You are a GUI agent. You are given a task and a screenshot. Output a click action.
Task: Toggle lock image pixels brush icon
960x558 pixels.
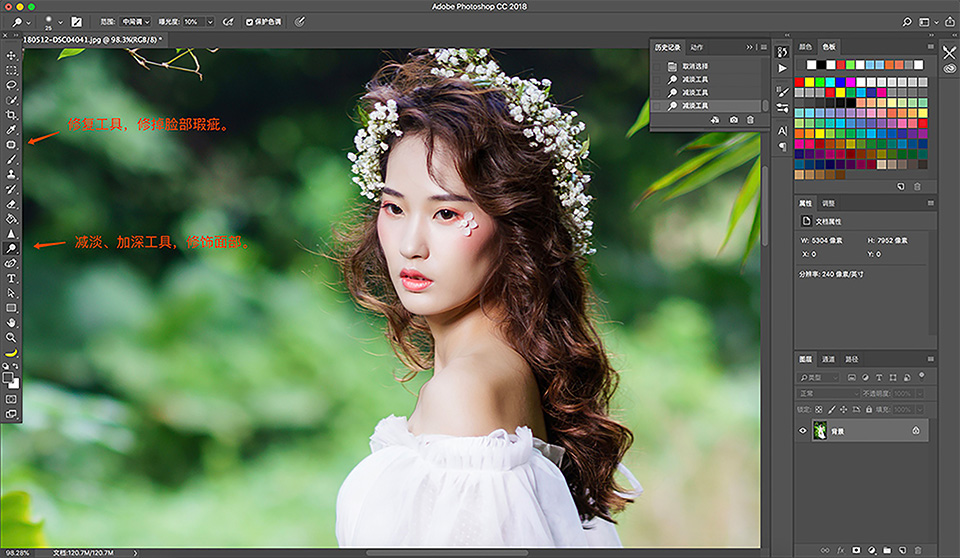831,409
